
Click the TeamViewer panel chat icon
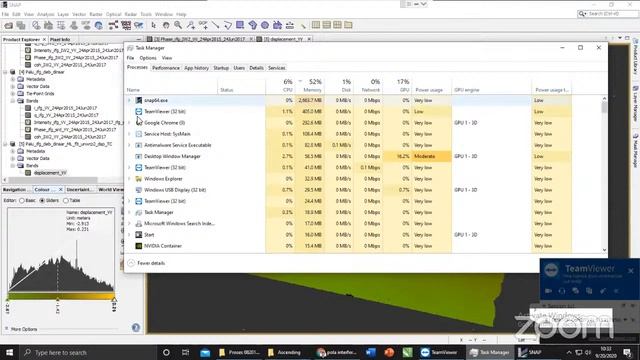[x=576, y=291]
